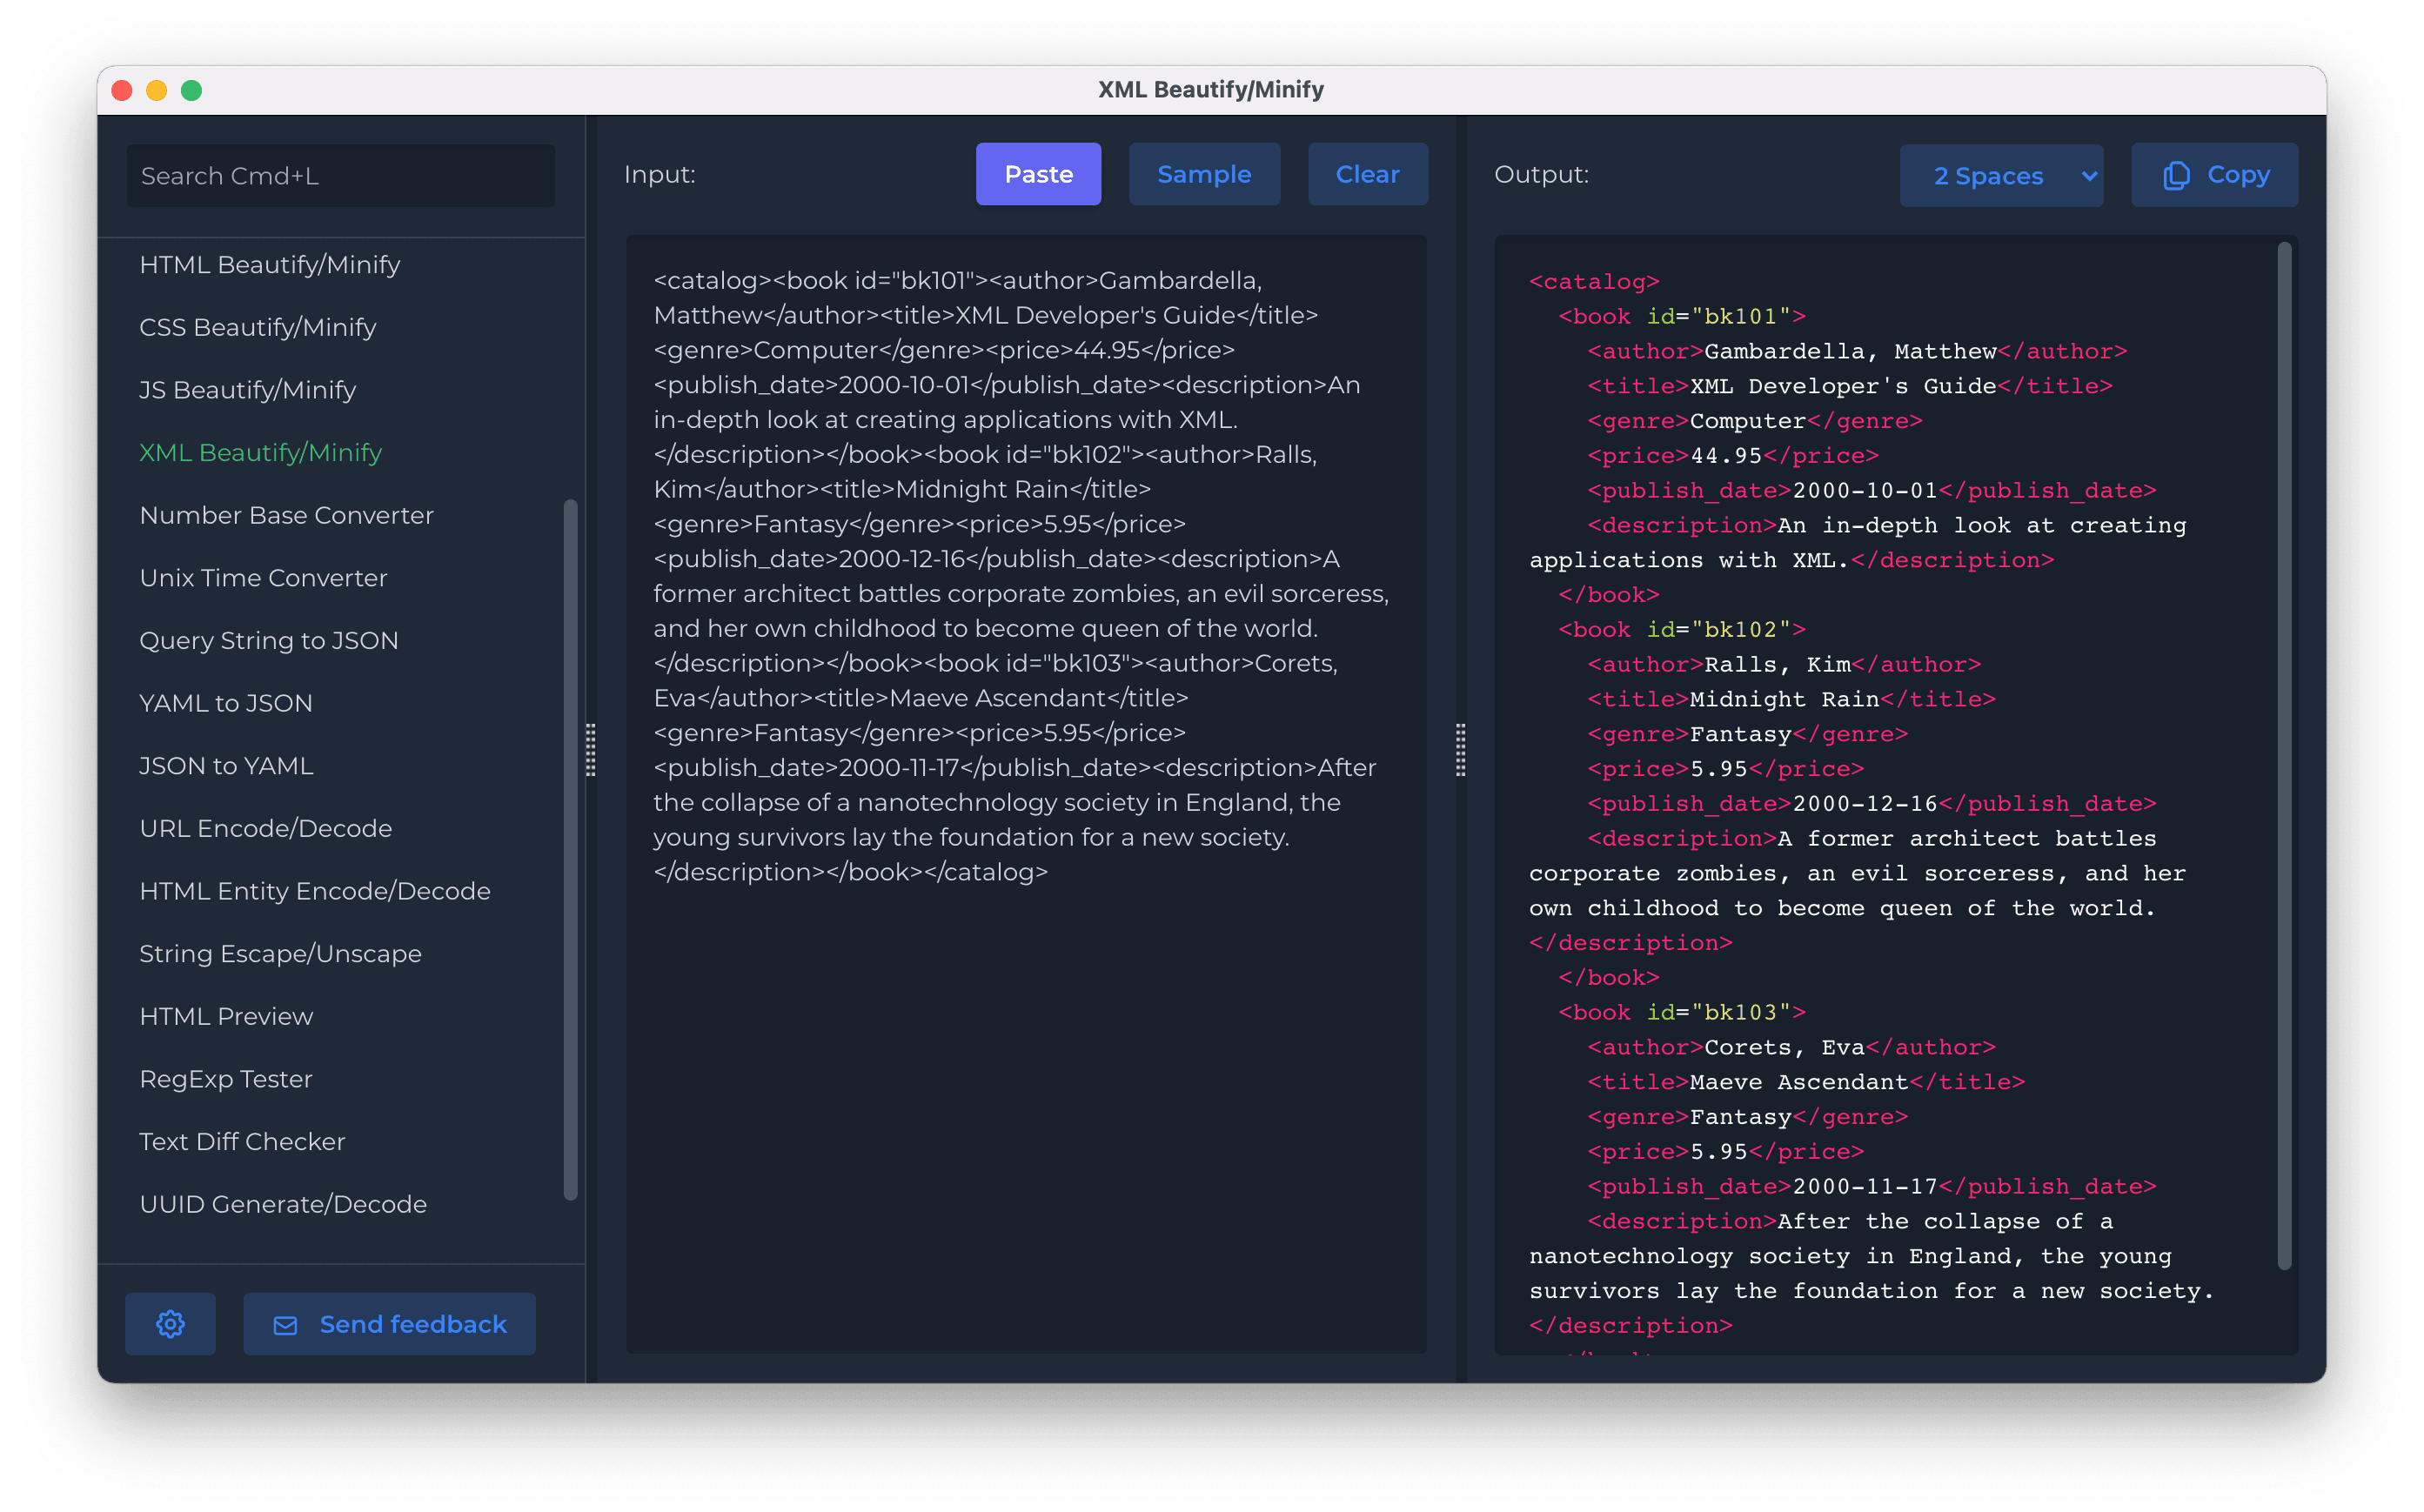This screenshot has height=1512, width=2424.
Task: Open the JS Beautify/Minify tool
Action: [247, 390]
